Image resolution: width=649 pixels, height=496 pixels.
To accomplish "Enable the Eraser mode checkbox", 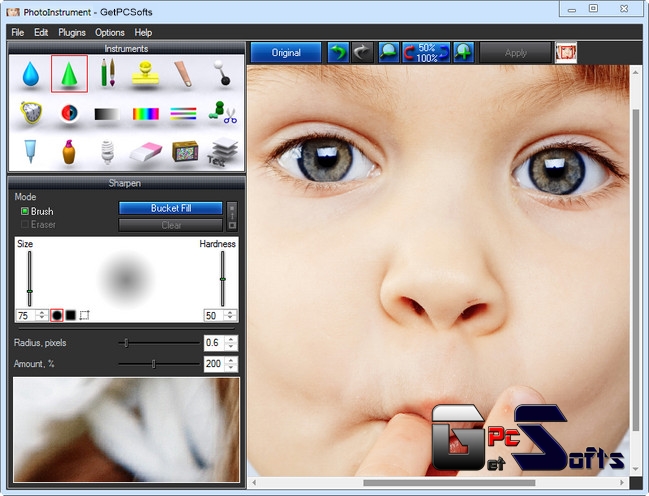I will [x=24, y=224].
